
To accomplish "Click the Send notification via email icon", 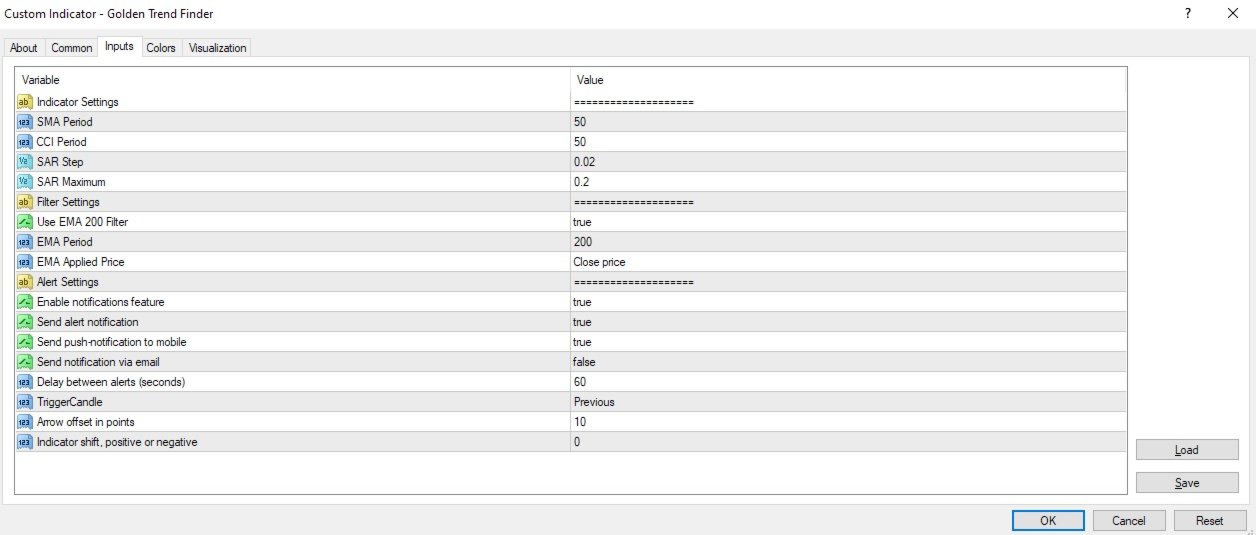I will coord(25,362).
